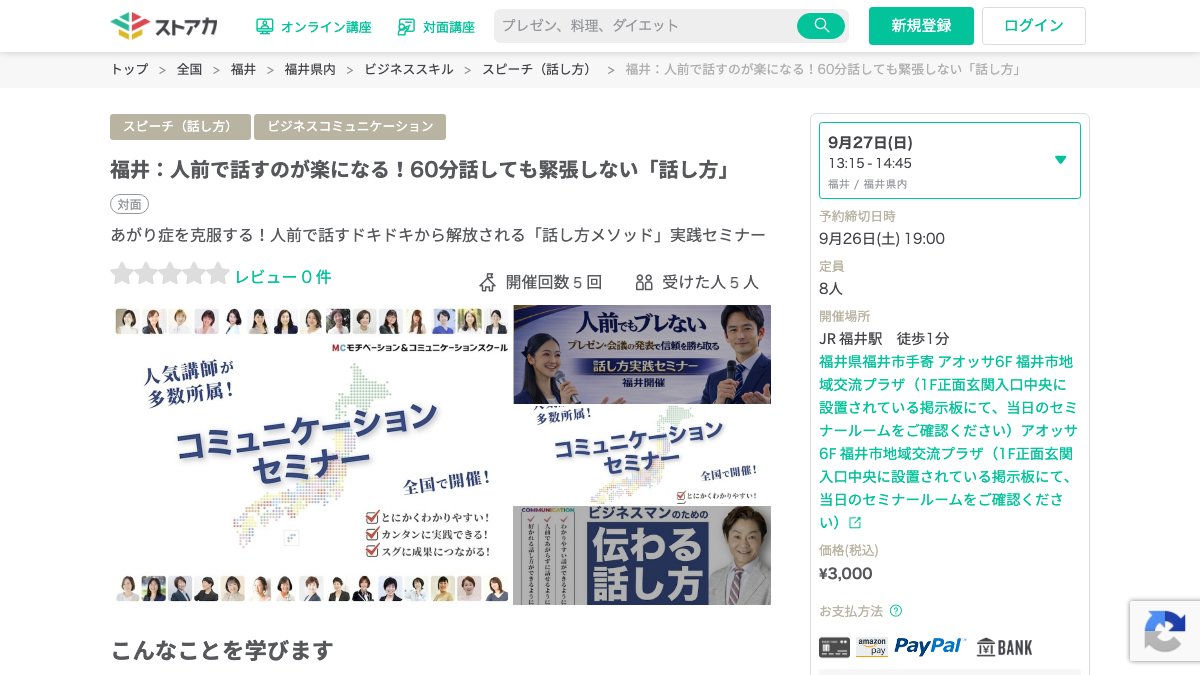Click the in-person course icon

click(406, 26)
